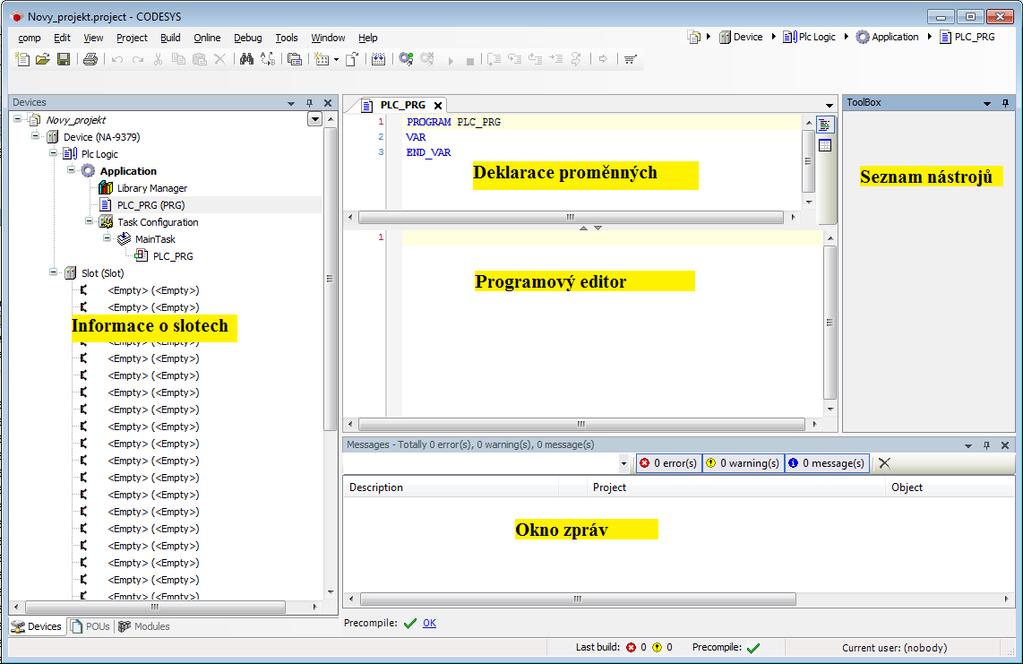The width and height of the screenshot is (1023, 664).
Task: Open the Edit menu
Action: click(62, 38)
